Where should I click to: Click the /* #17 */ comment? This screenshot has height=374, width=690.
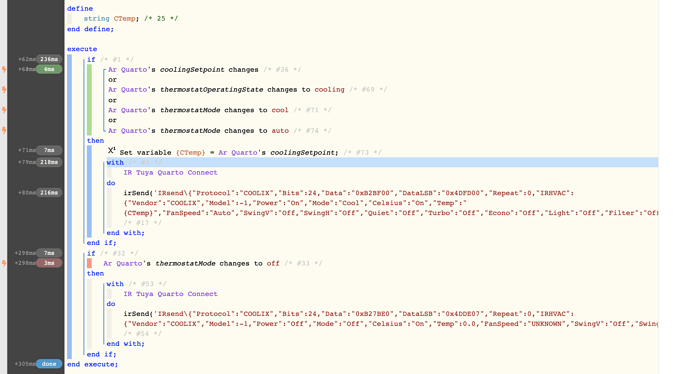click(x=143, y=223)
